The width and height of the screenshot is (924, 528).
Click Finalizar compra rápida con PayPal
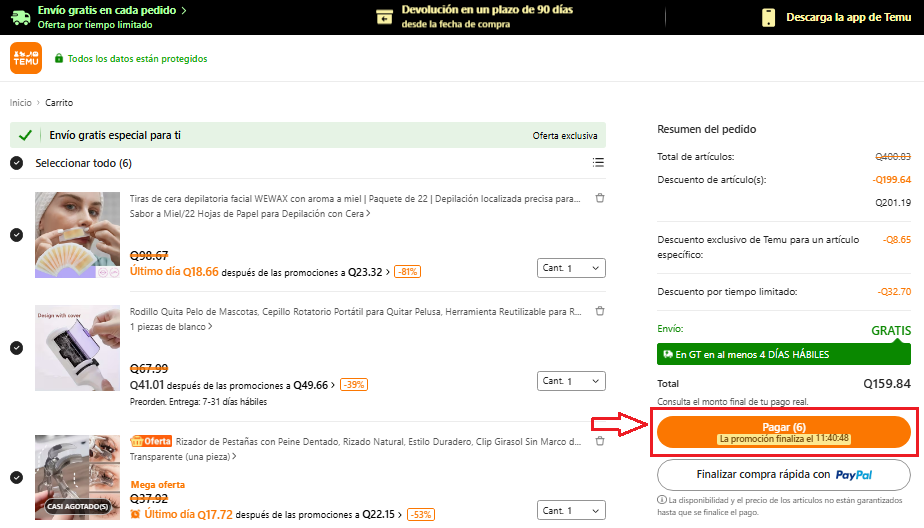[784, 475]
